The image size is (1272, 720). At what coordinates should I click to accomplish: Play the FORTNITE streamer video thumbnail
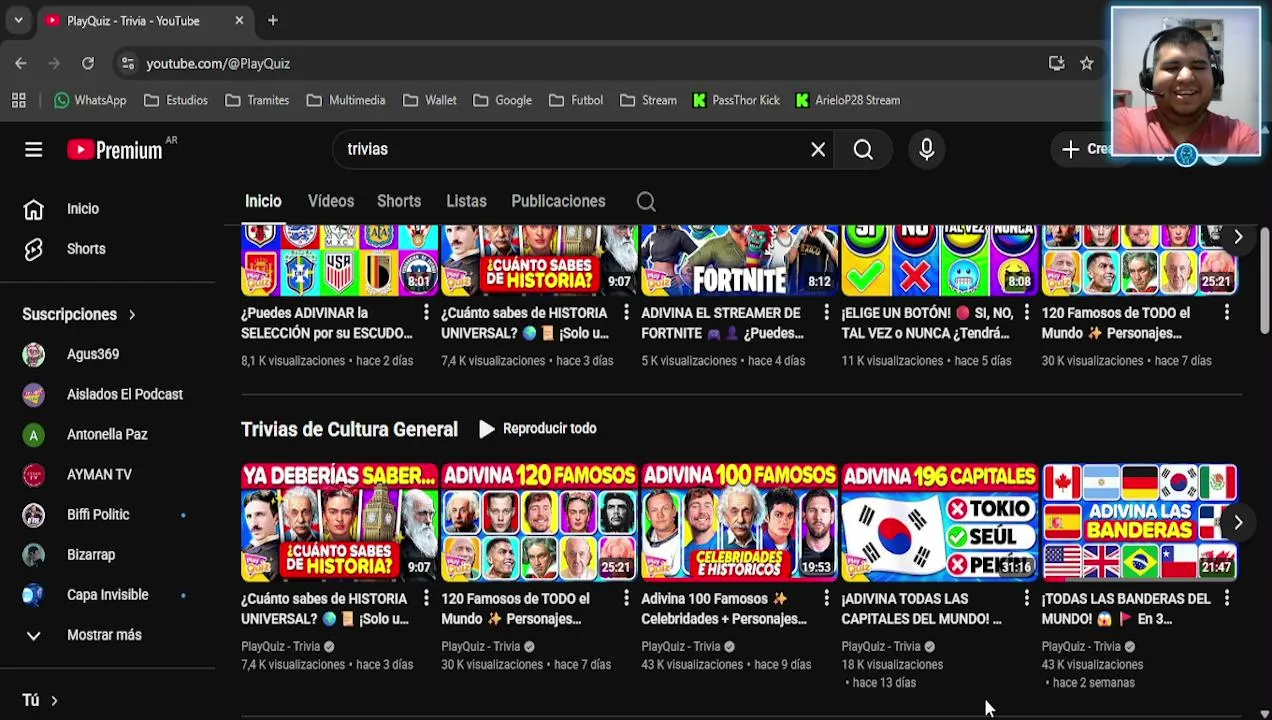[739, 260]
